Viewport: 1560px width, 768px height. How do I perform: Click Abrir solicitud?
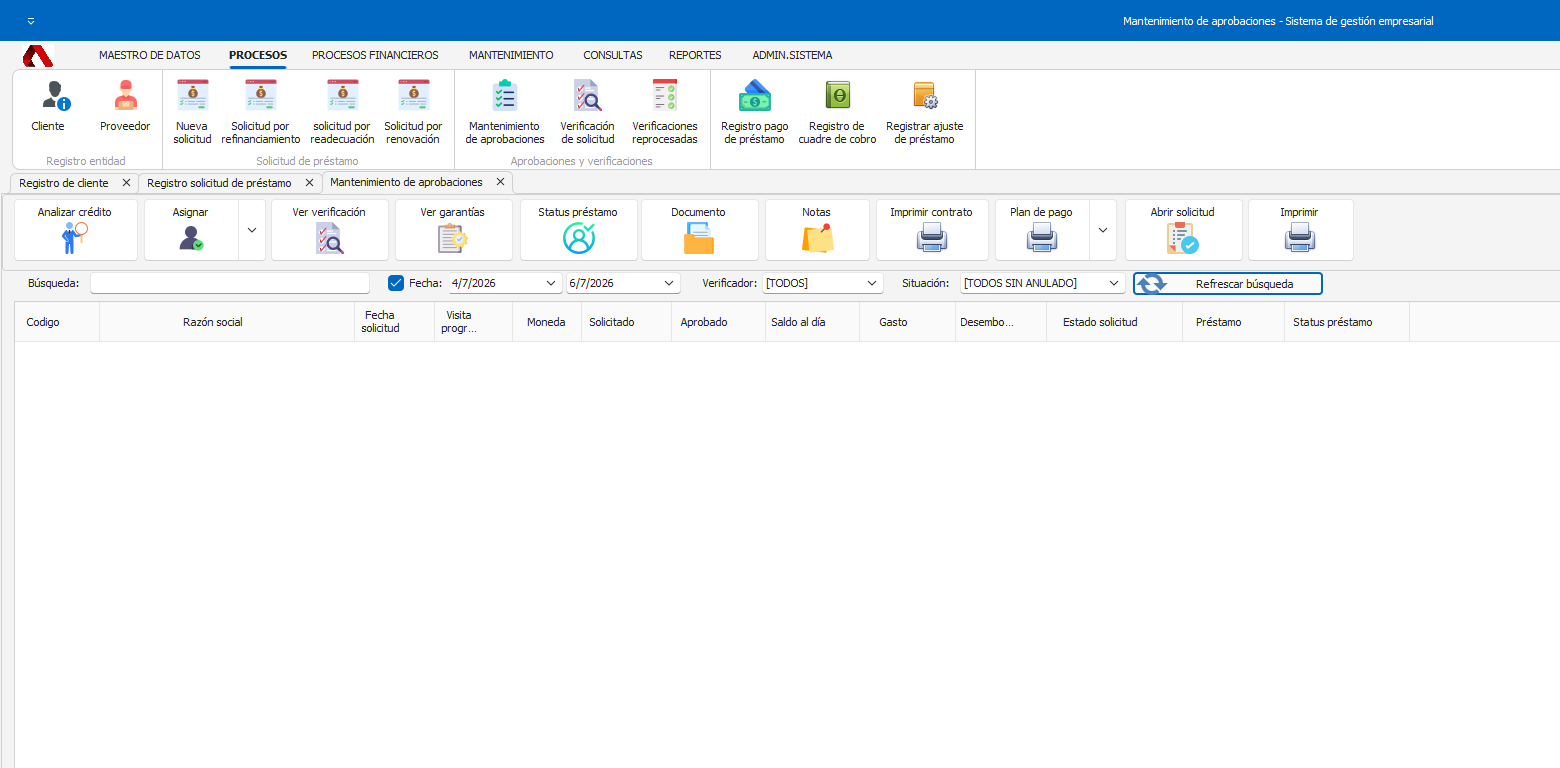click(x=1183, y=230)
